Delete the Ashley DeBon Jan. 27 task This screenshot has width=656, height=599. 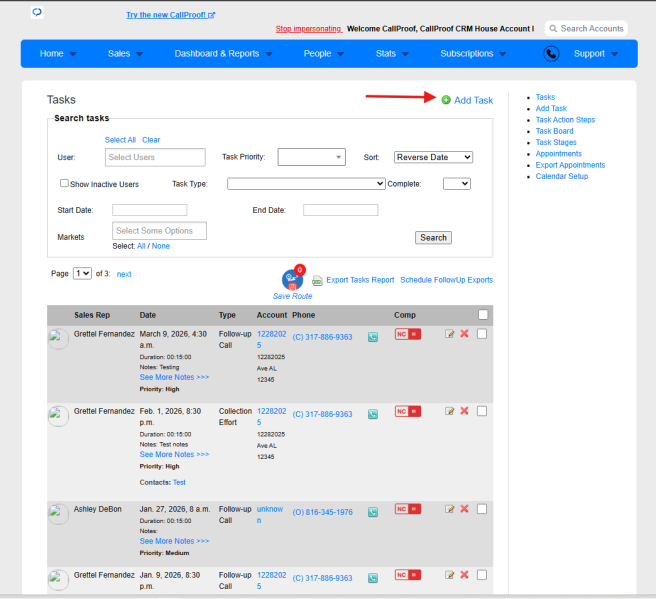click(464, 509)
